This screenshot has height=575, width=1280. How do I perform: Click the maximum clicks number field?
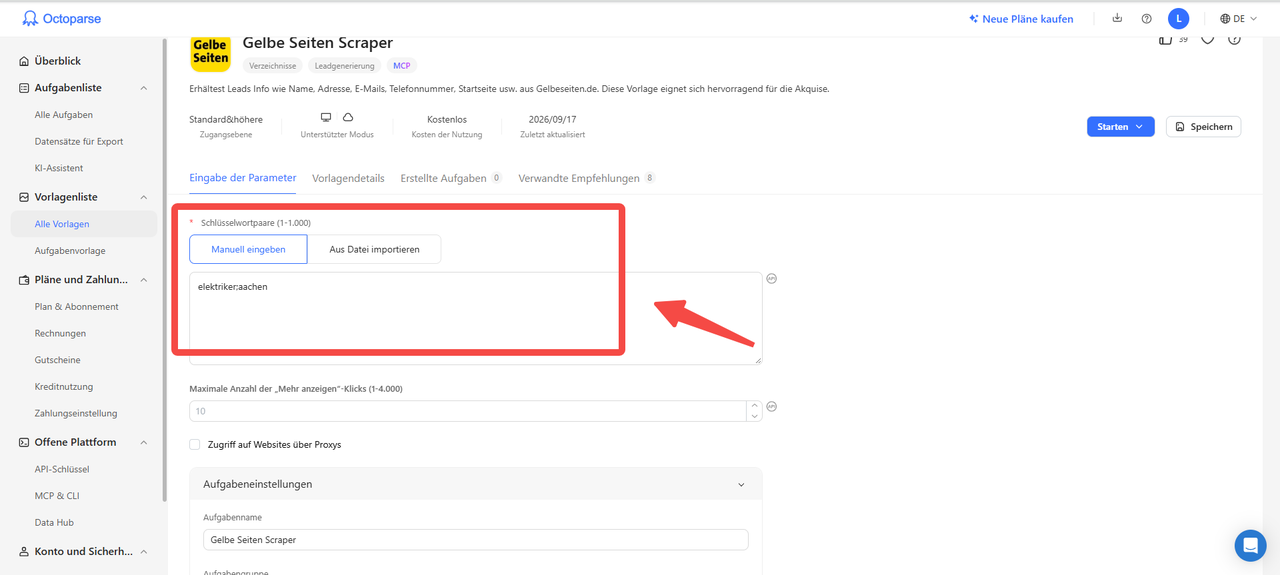(468, 411)
